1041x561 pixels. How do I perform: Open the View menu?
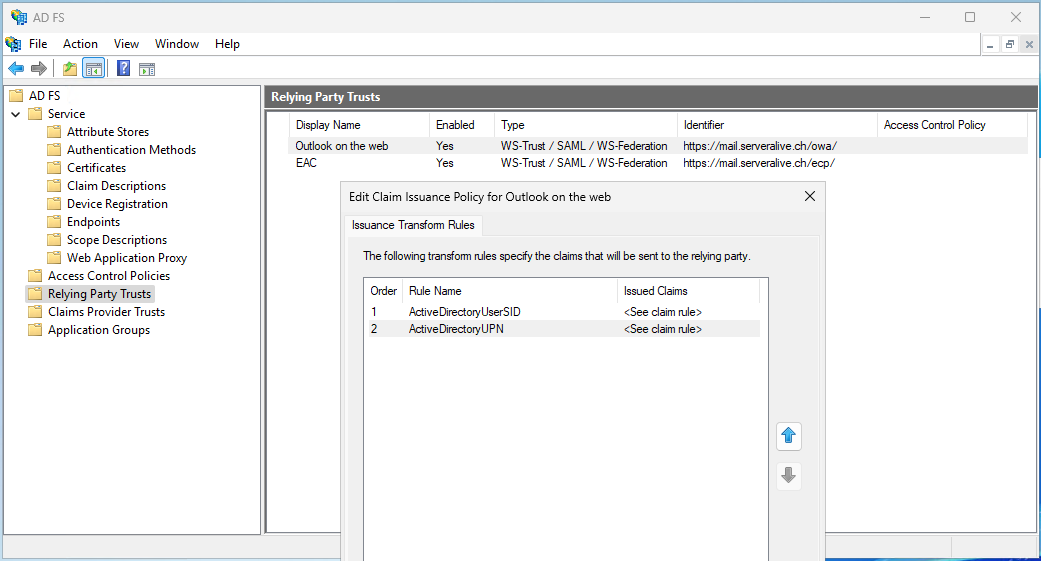(x=126, y=44)
